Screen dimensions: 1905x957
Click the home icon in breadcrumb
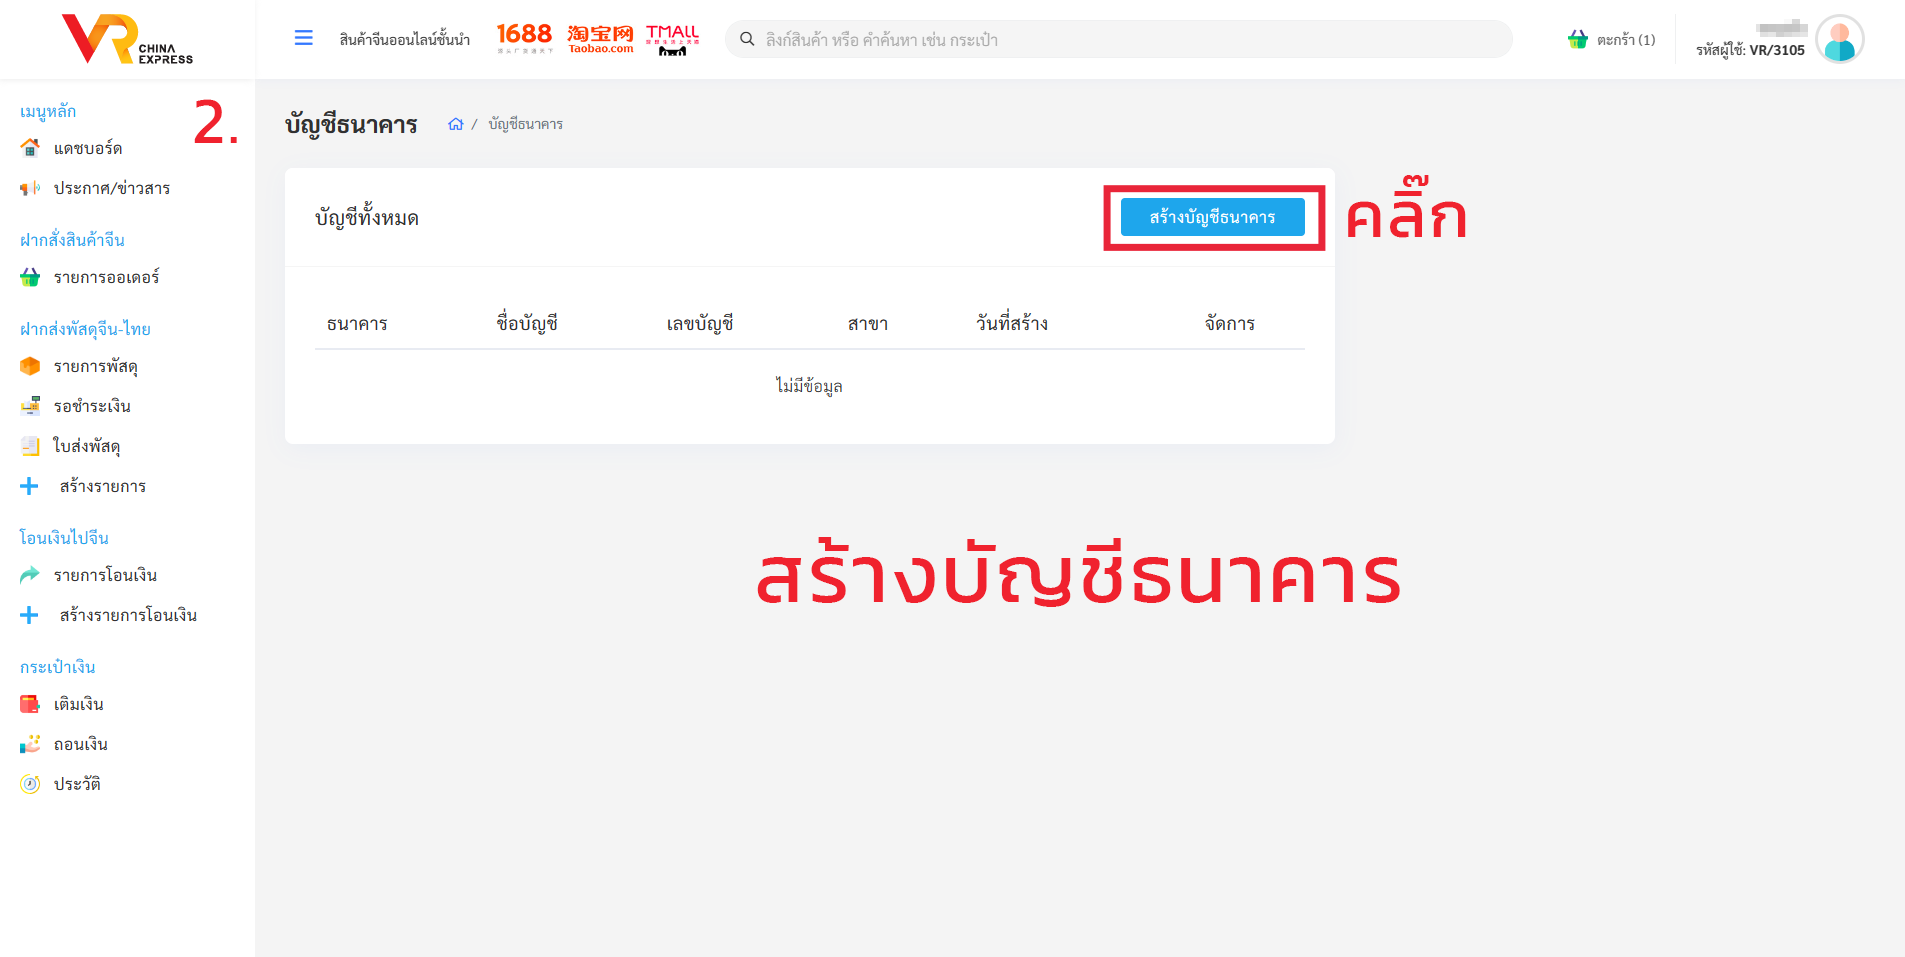click(x=456, y=124)
